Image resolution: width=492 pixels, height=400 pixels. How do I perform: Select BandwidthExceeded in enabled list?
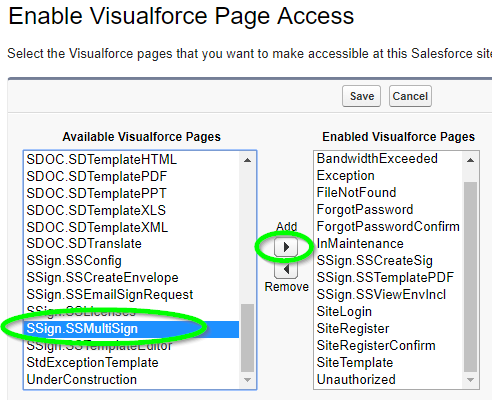389,159
